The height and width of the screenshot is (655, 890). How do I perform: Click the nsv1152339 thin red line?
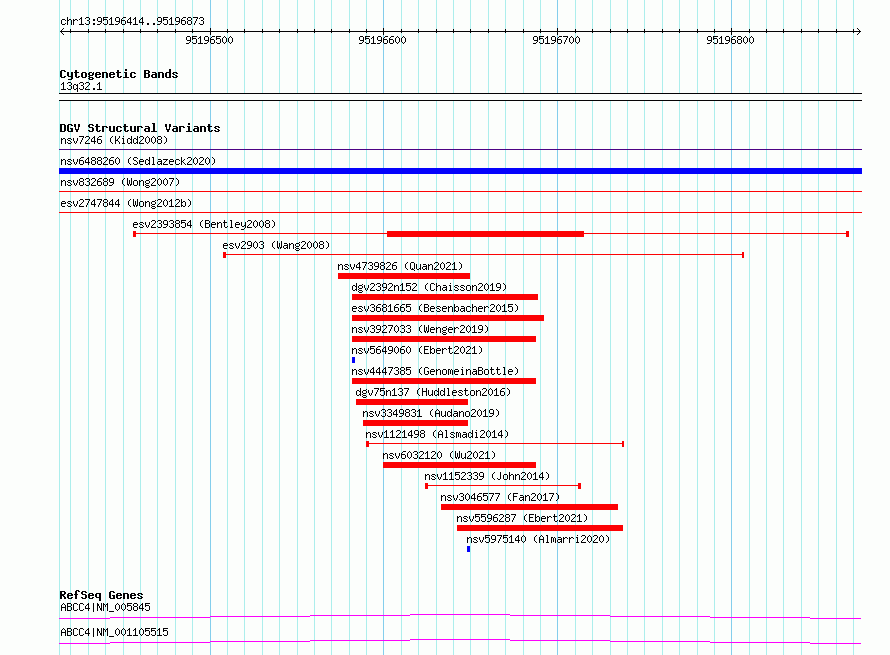point(503,486)
